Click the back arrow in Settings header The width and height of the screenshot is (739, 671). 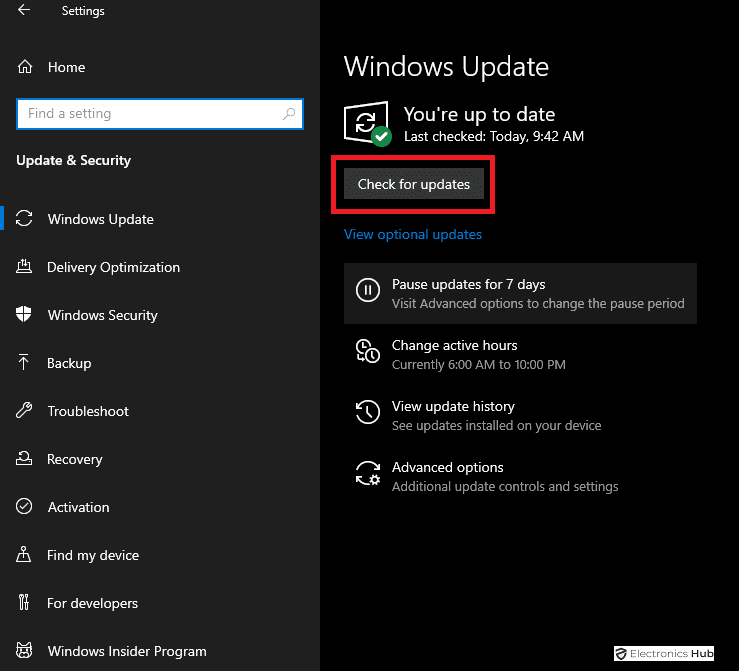24,11
